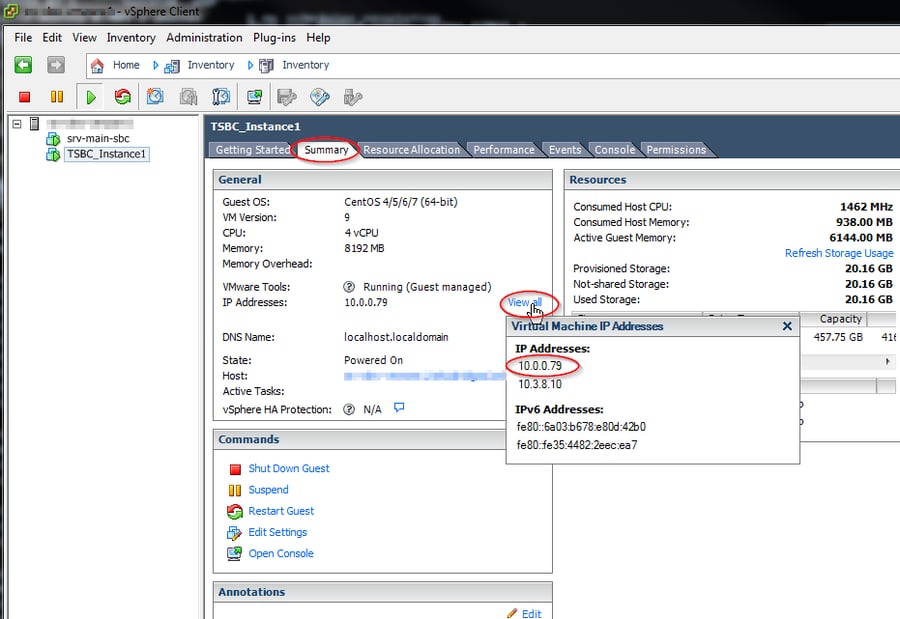Click the Open Console command icon
The width and height of the screenshot is (900, 619).
[x=234, y=554]
